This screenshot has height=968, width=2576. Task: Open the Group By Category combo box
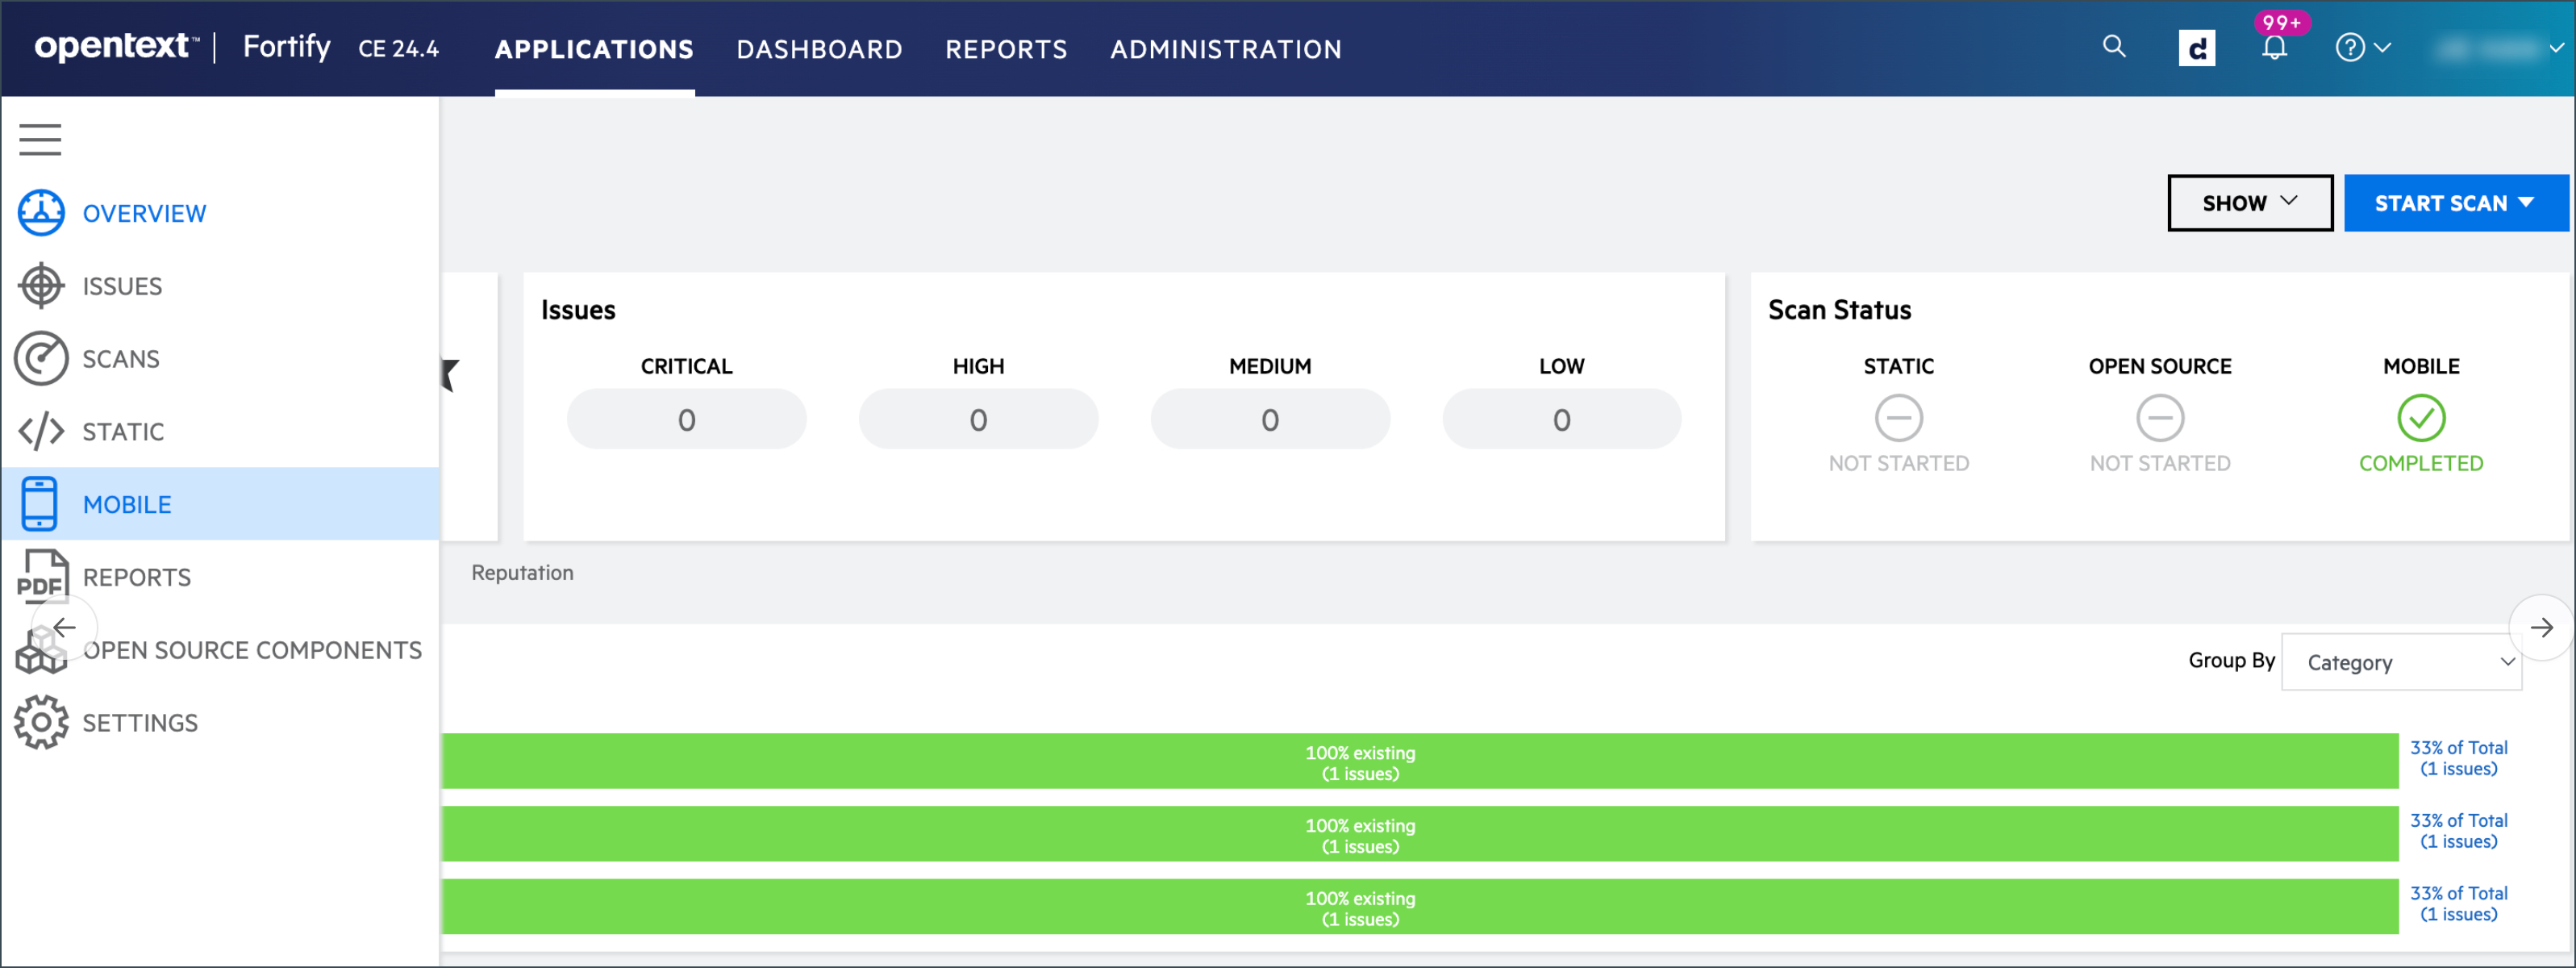(2401, 662)
